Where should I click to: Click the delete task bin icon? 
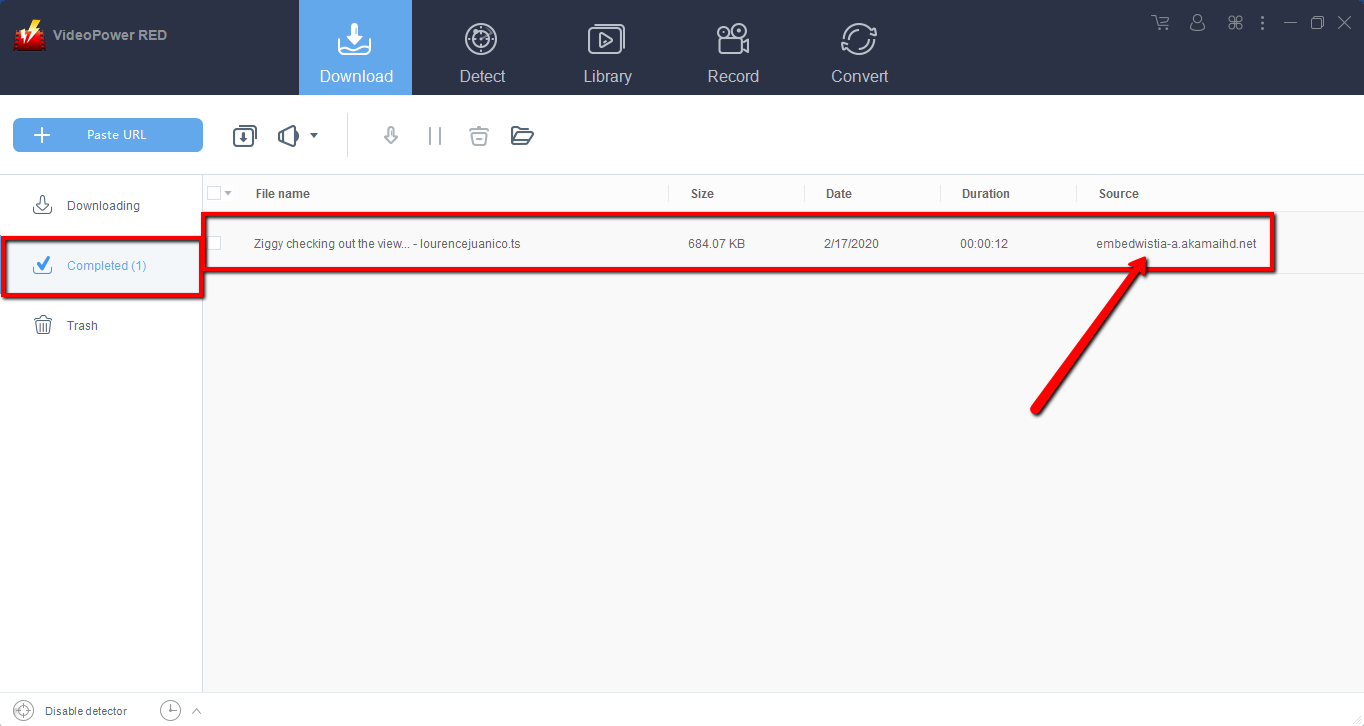479,136
